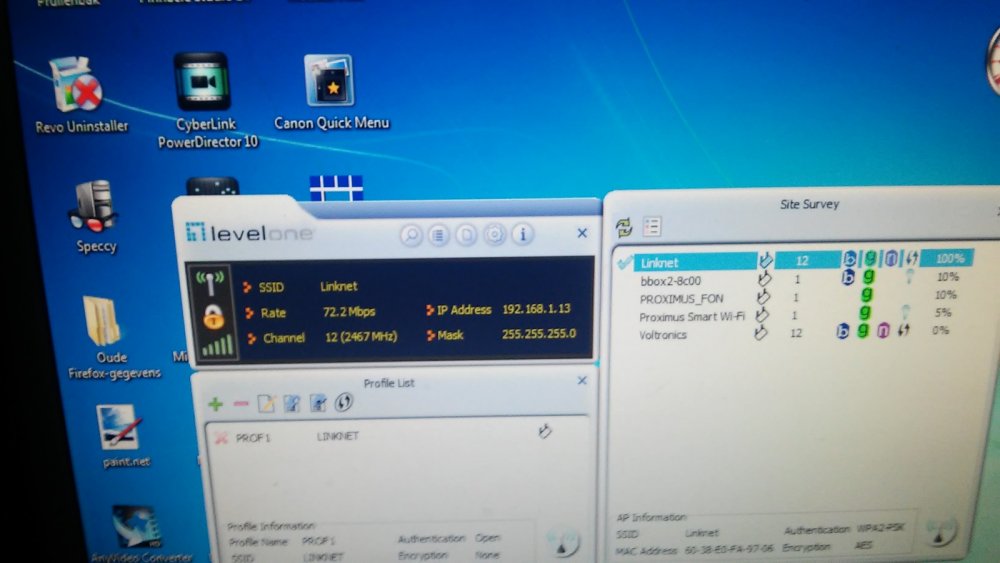
Task: Rescan networks with Site Survey refresh icon
Action: coord(624,227)
